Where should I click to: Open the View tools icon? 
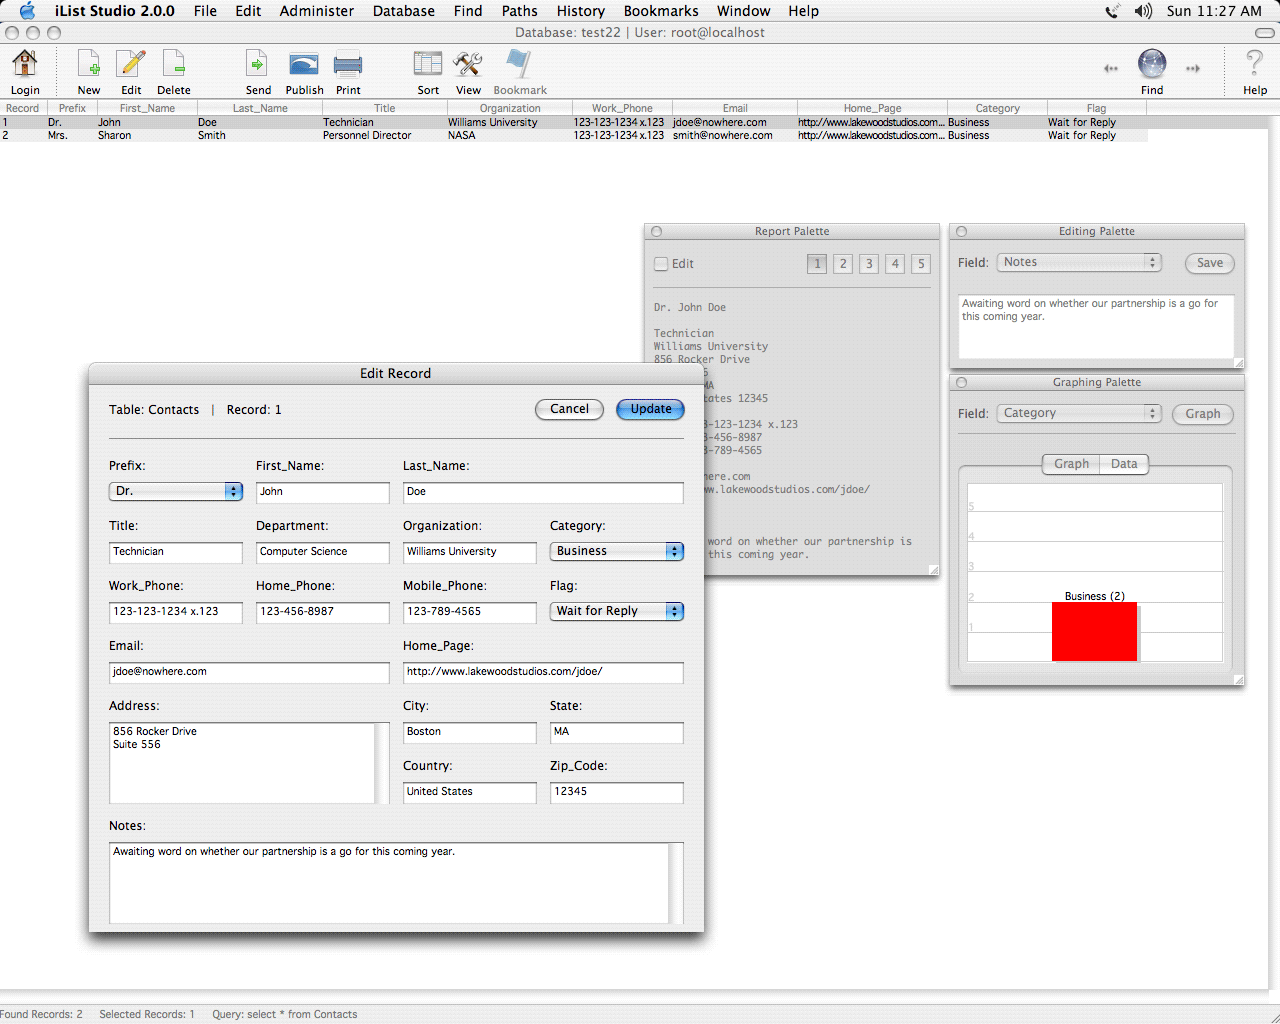468,64
